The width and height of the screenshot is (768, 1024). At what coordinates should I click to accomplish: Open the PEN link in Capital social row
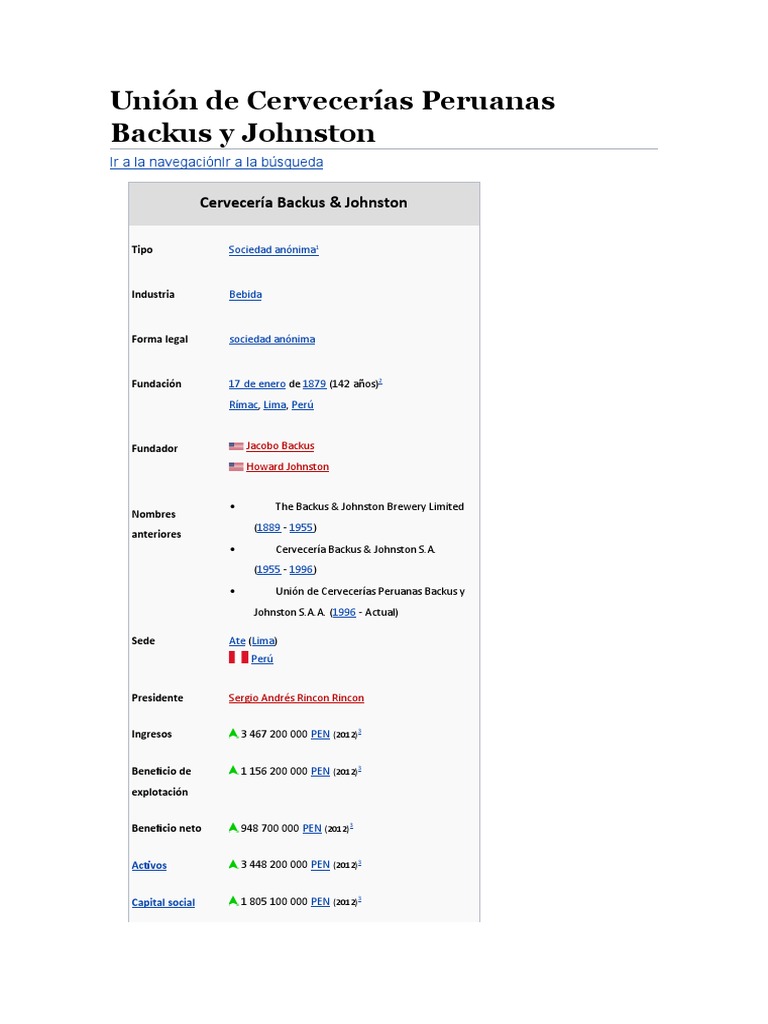click(320, 902)
